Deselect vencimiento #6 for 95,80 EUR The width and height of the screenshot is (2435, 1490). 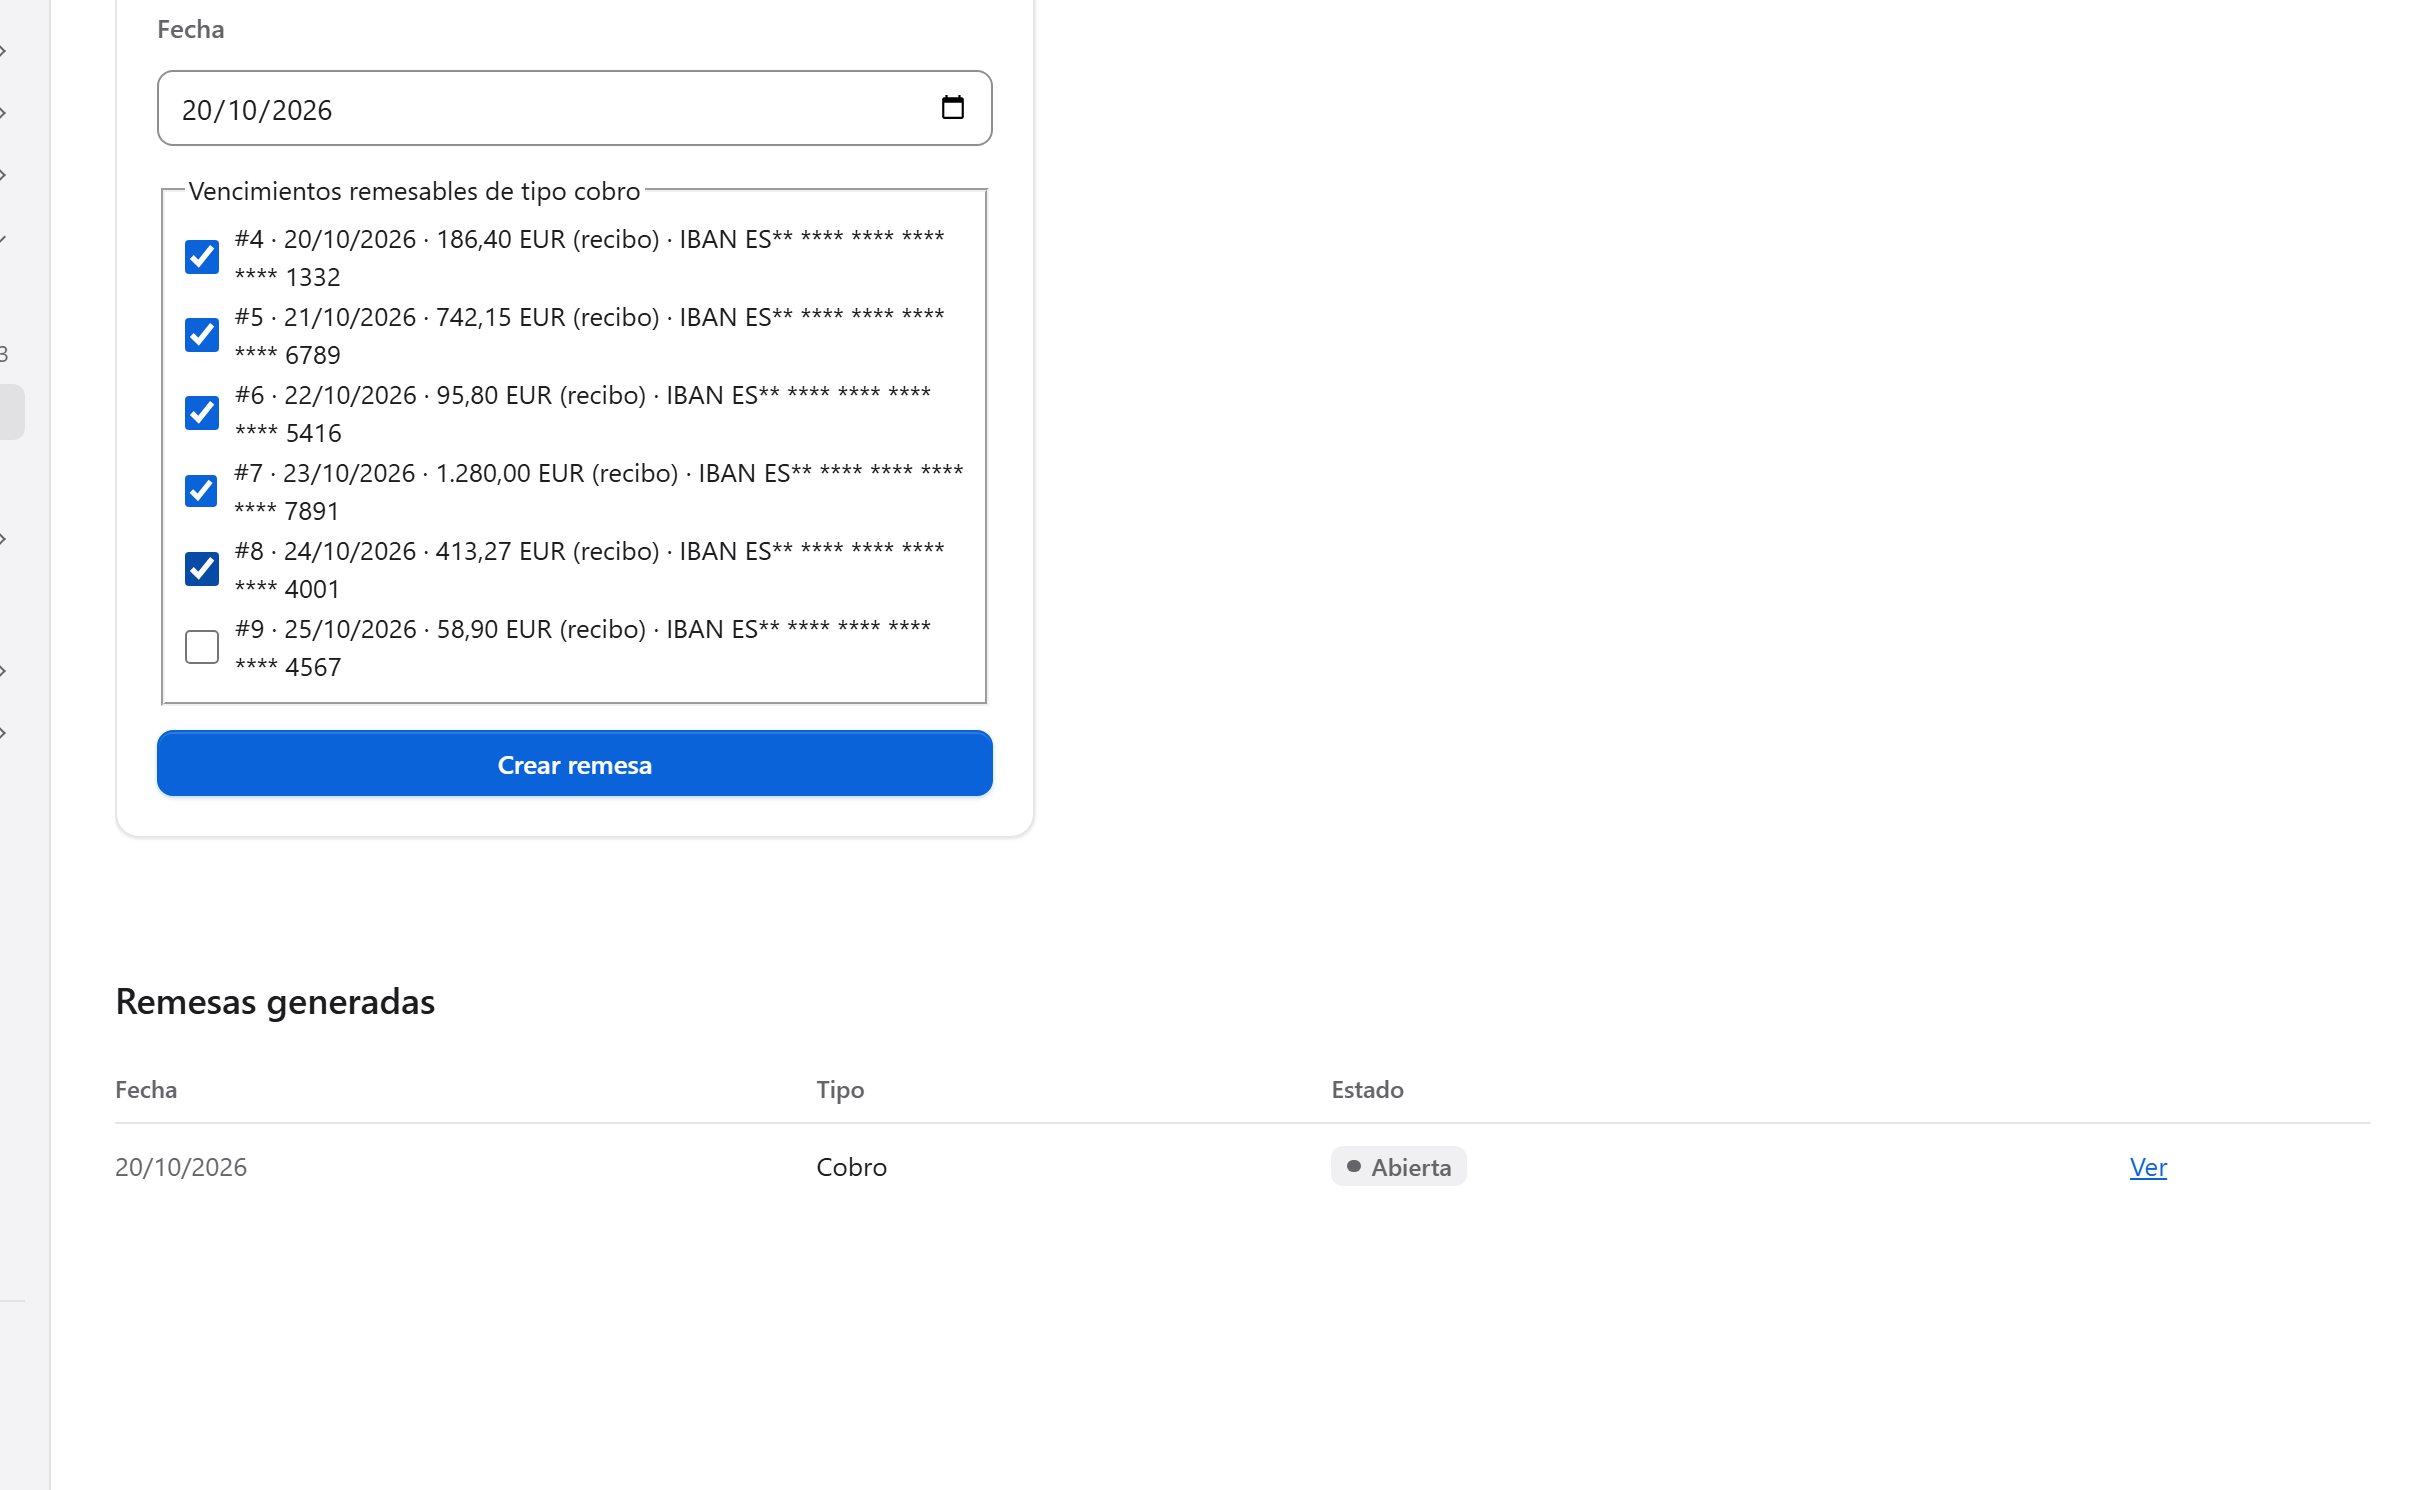tap(202, 413)
